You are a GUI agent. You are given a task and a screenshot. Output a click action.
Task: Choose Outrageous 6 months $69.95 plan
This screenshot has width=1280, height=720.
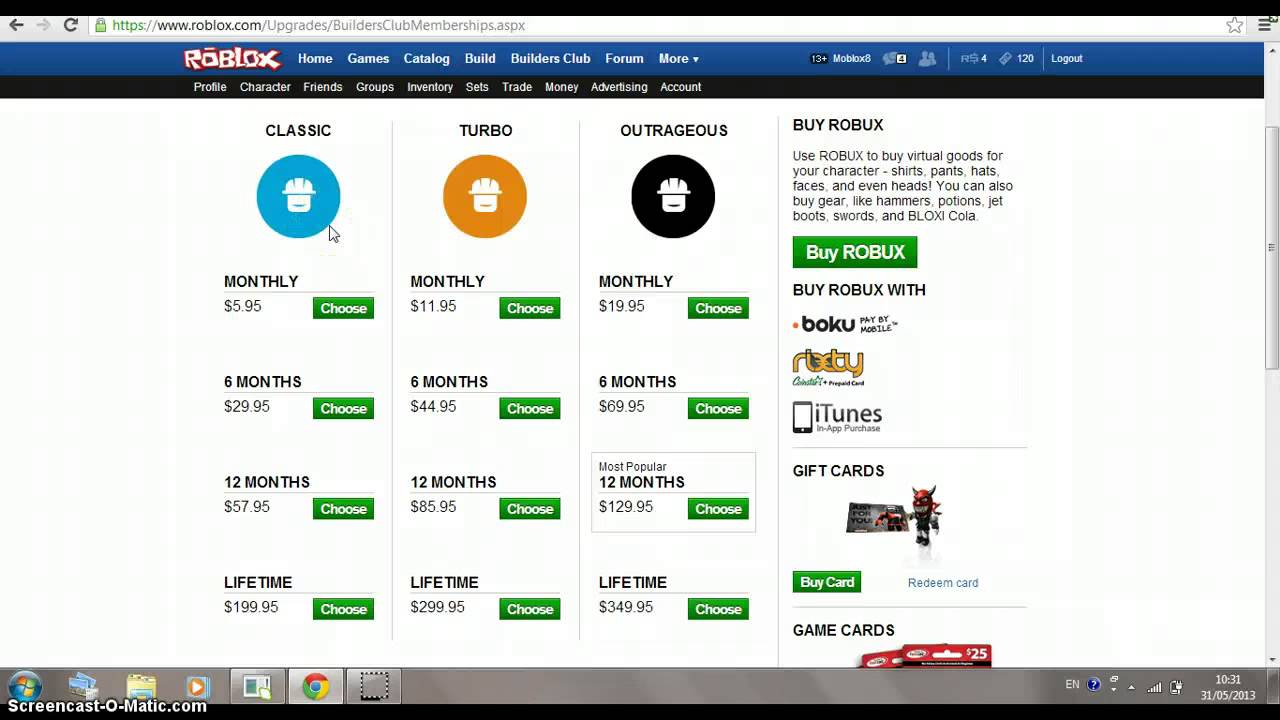[718, 408]
